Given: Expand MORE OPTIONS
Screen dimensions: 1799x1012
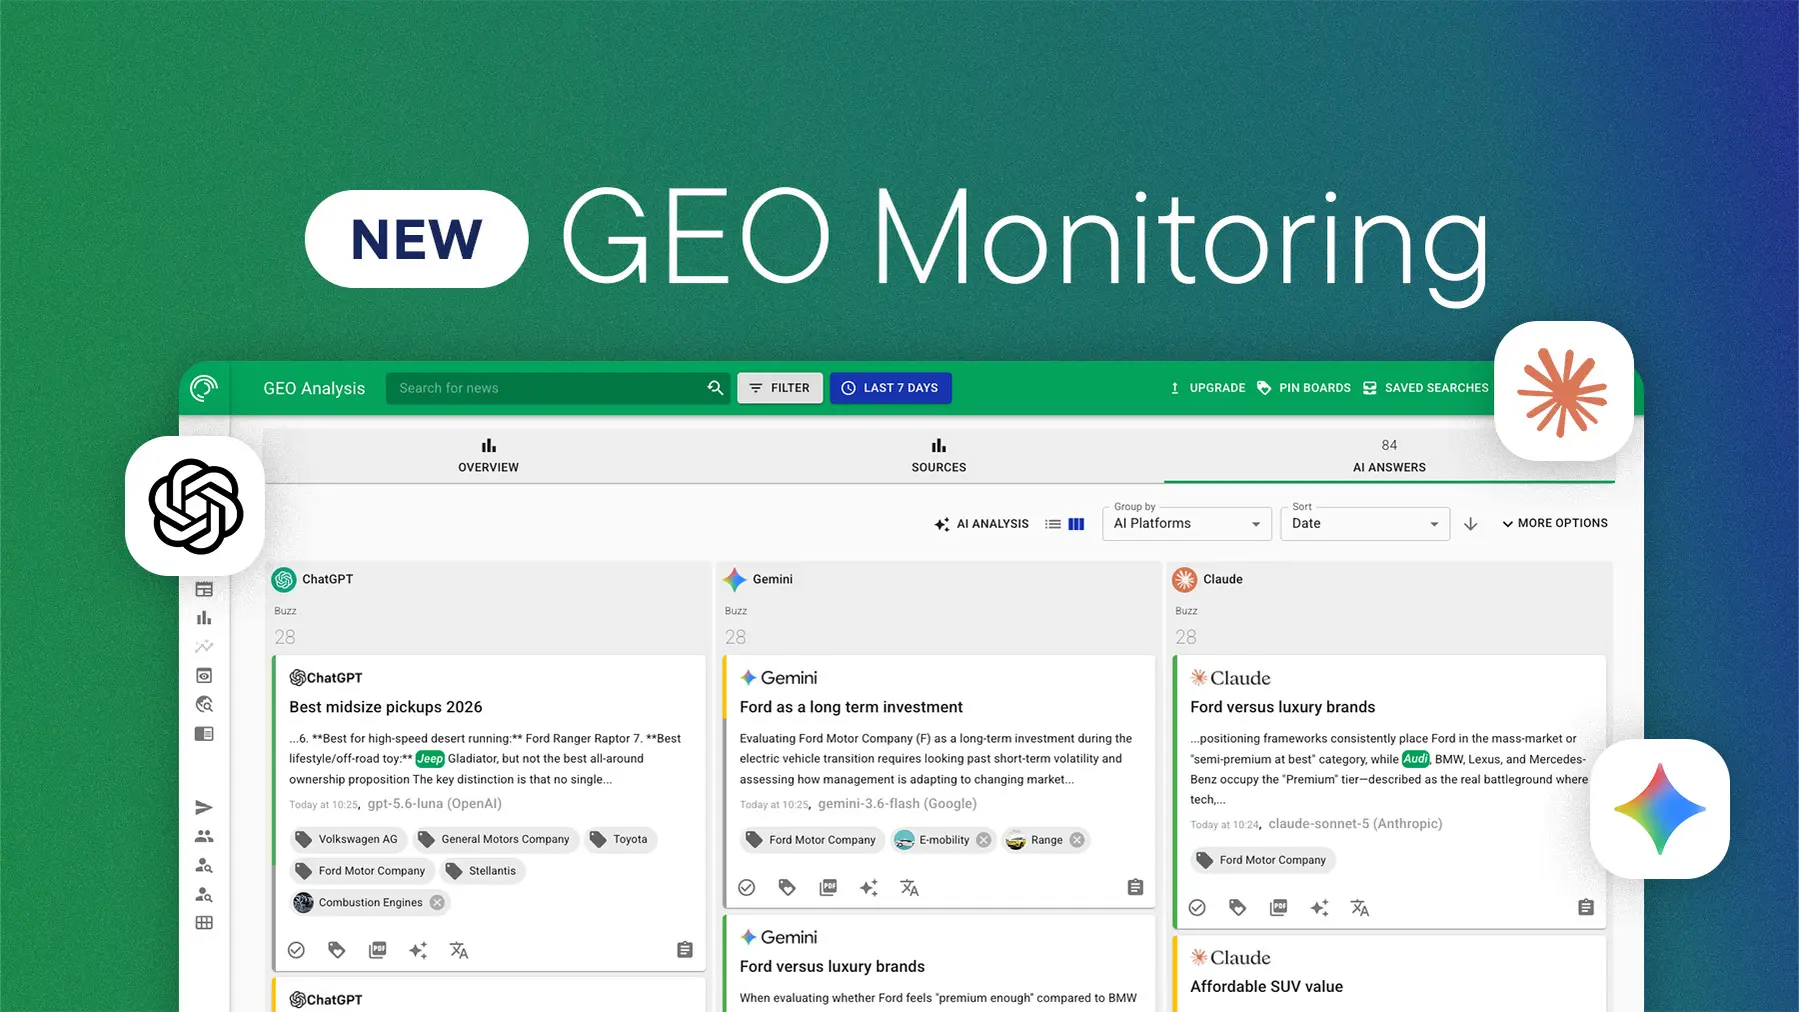Looking at the screenshot, I should point(1555,523).
